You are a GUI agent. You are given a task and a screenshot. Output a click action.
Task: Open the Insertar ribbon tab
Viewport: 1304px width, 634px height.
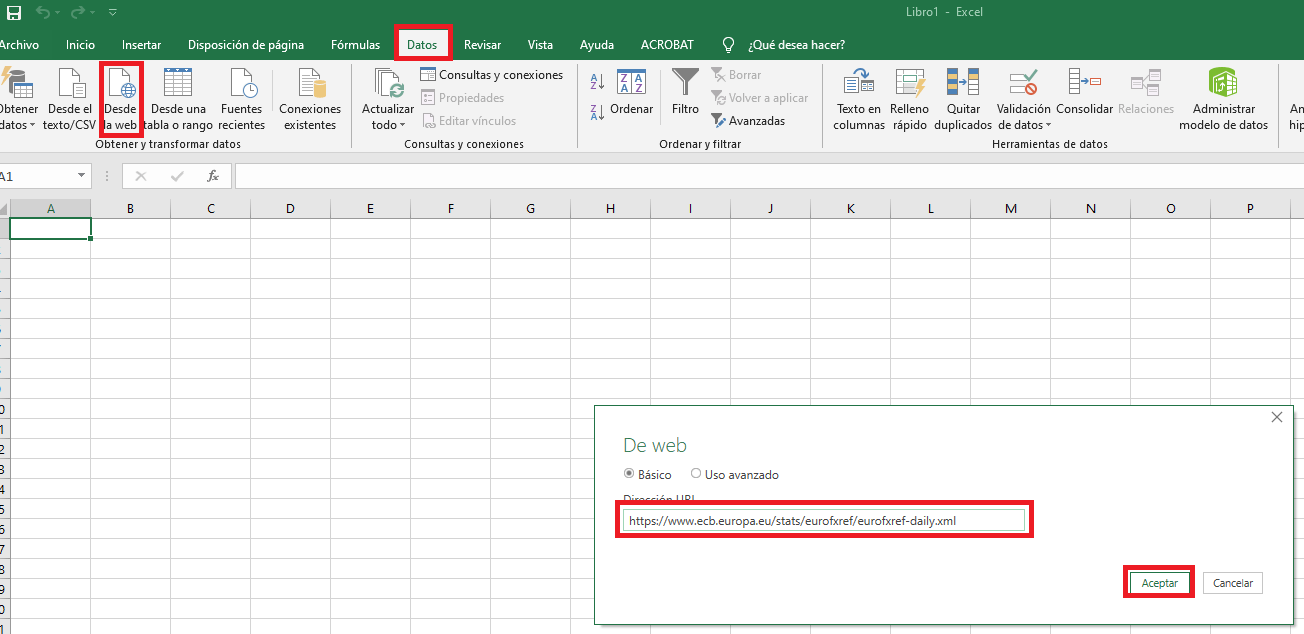141,45
